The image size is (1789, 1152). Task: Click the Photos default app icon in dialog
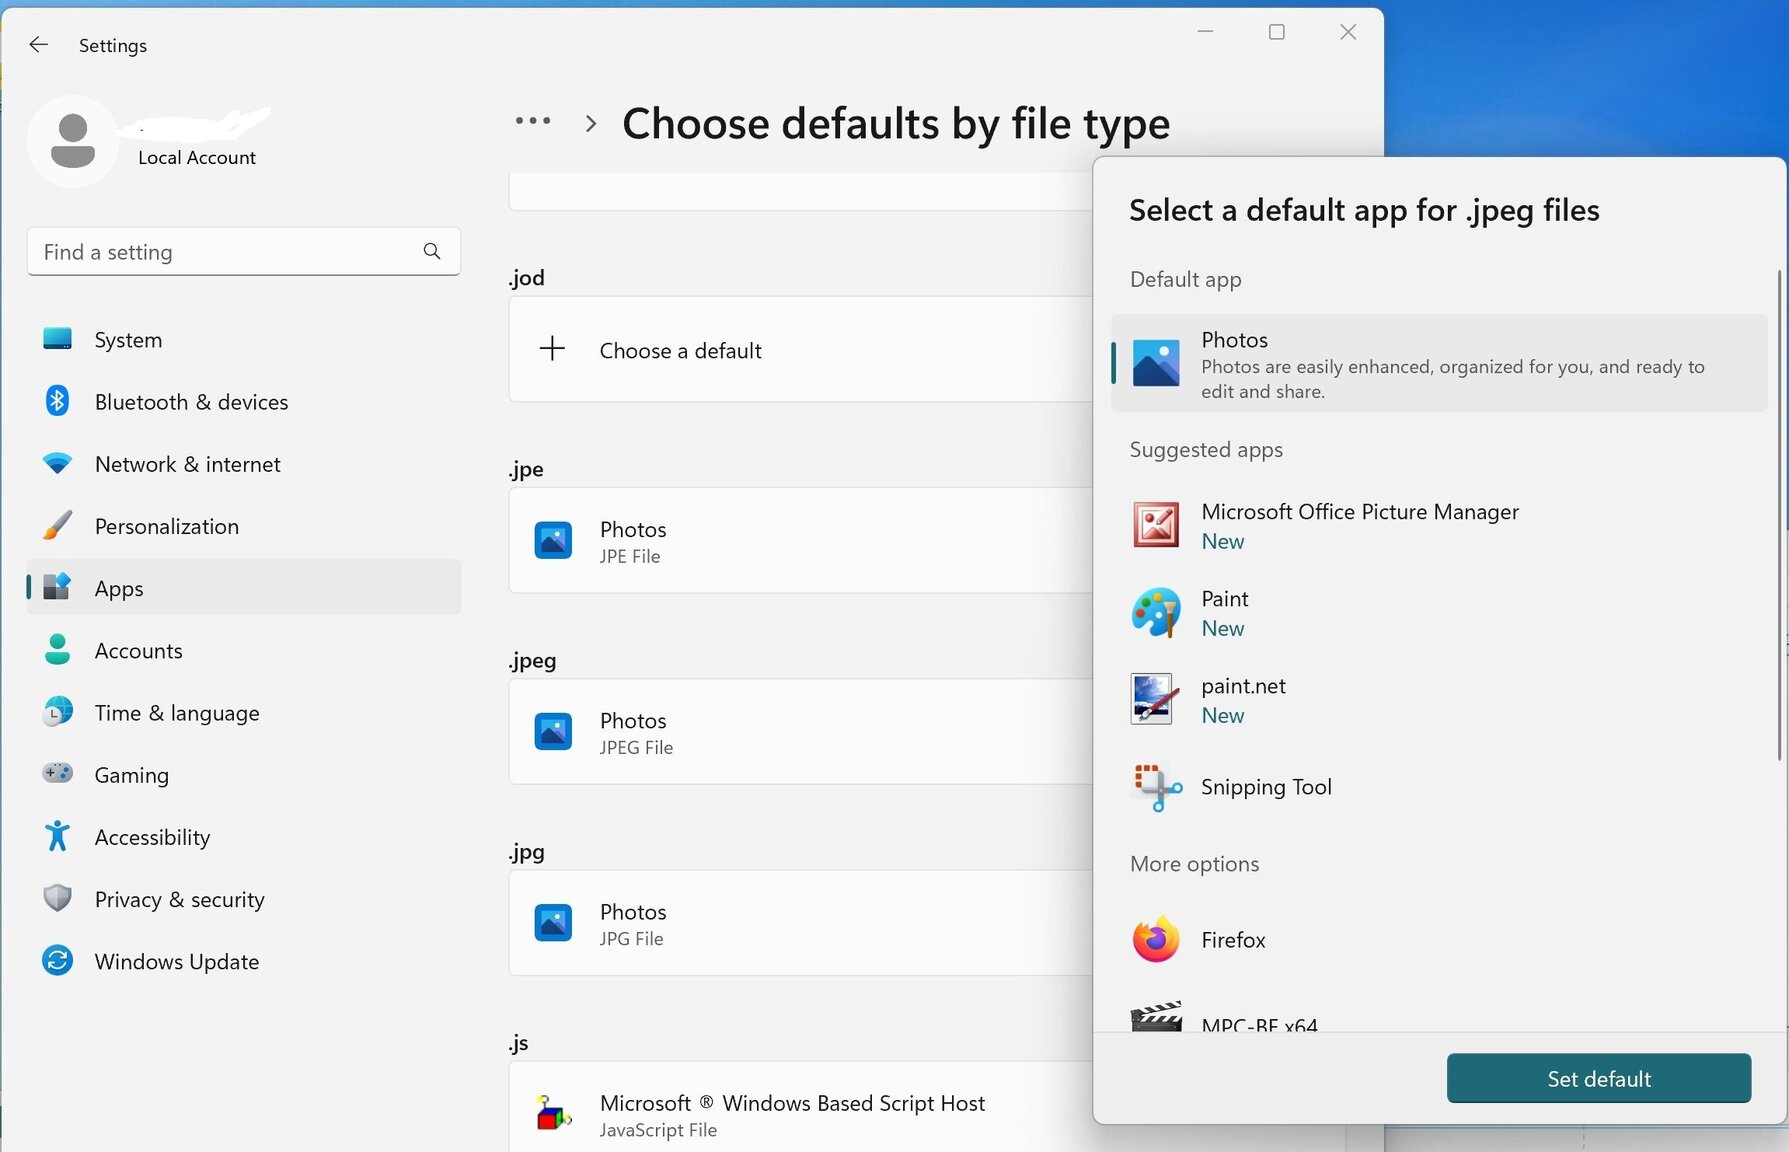pyautogui.click(x=1156, y=363)
